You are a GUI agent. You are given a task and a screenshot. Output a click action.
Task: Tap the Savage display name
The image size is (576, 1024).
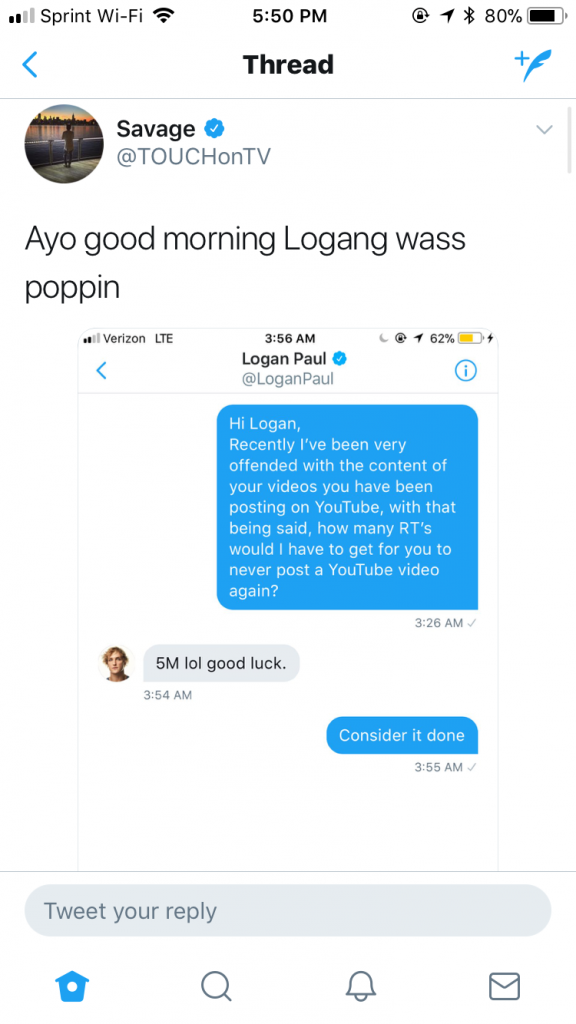pyautogui.click(x=155, y=129)
